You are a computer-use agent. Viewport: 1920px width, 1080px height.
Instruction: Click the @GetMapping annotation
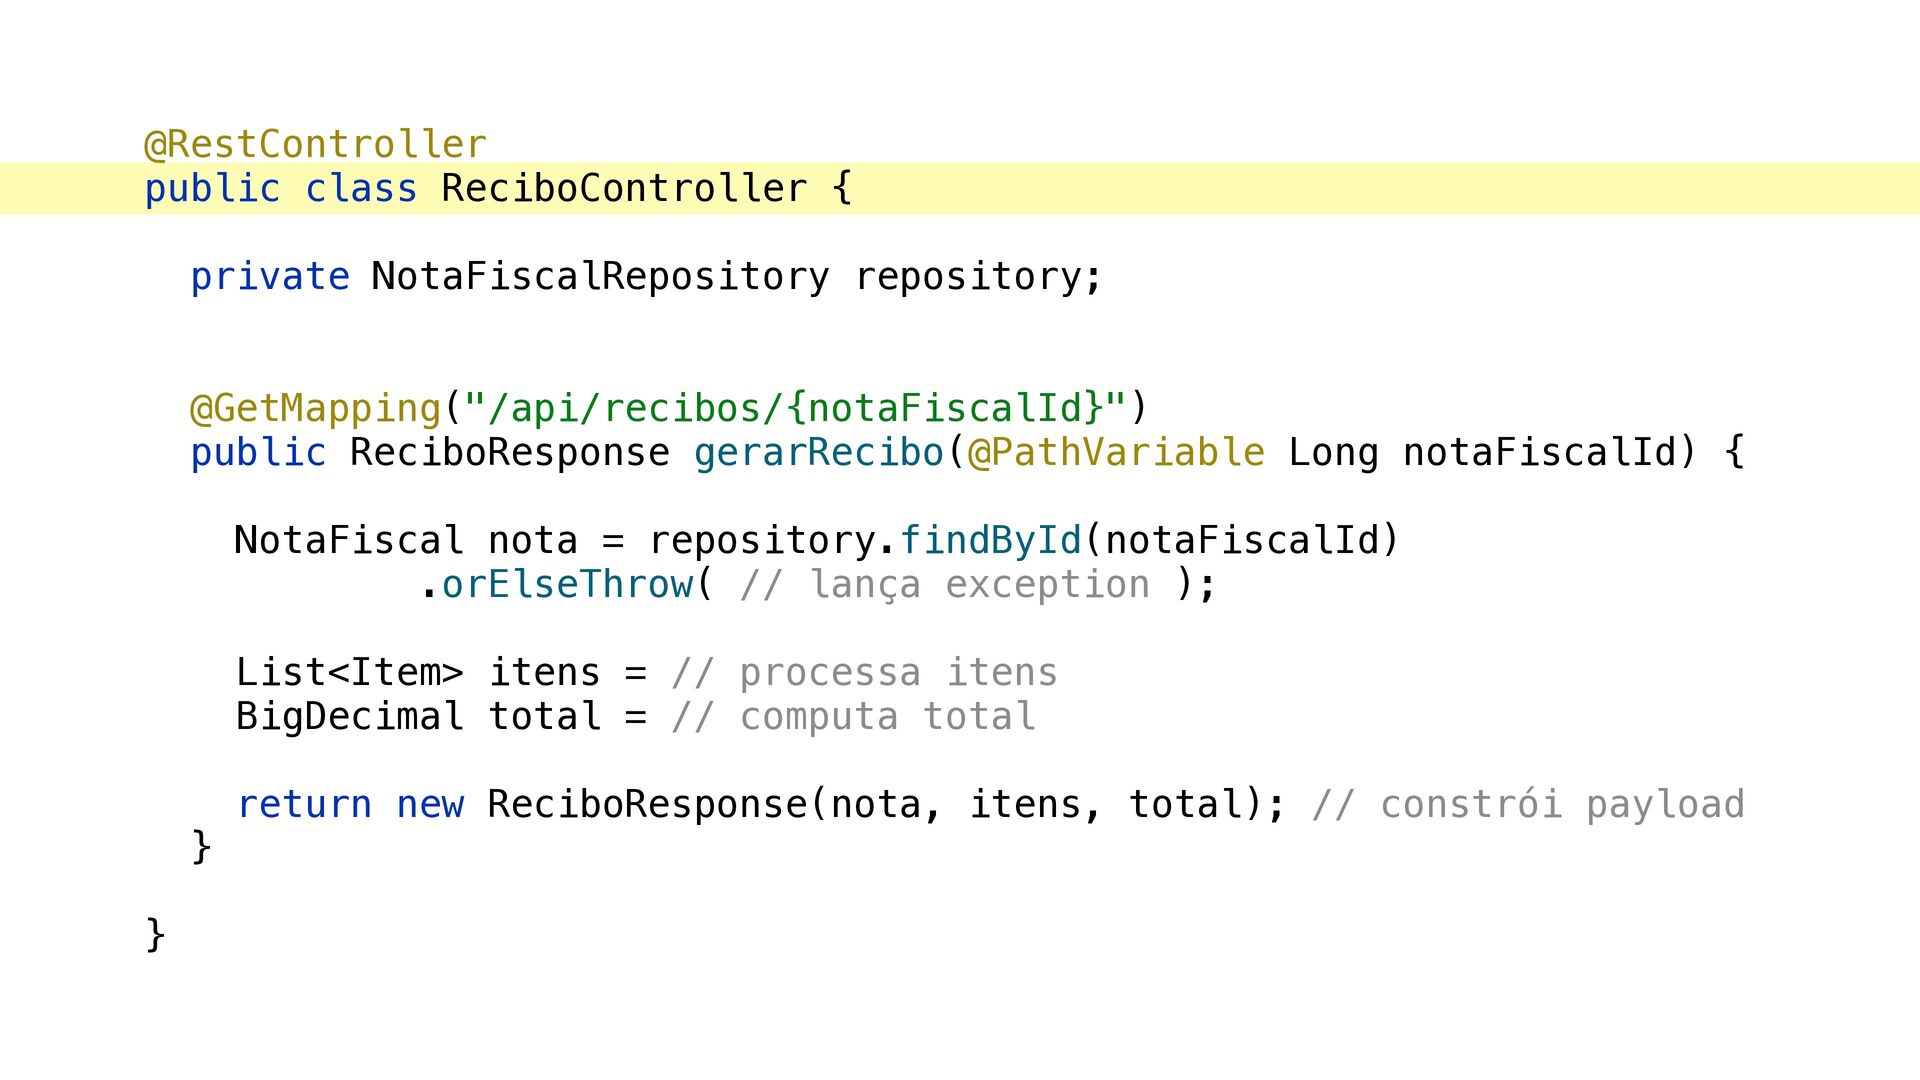click(x=316, y=409)
